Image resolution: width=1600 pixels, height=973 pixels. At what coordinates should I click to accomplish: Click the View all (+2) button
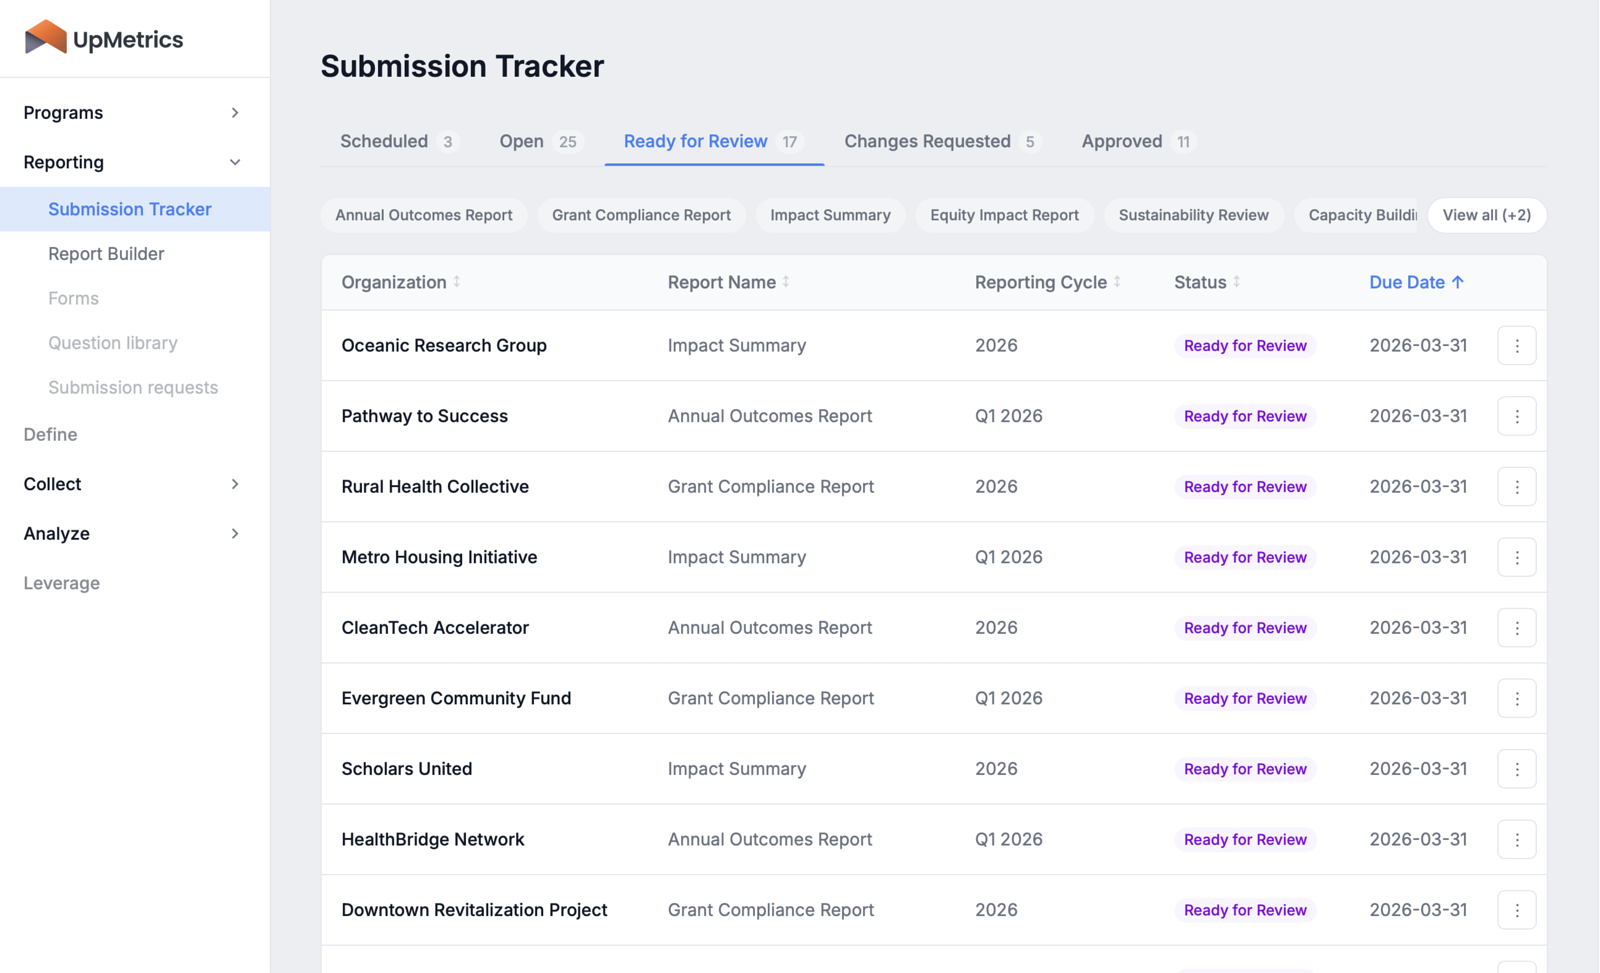pos(1487,215)
